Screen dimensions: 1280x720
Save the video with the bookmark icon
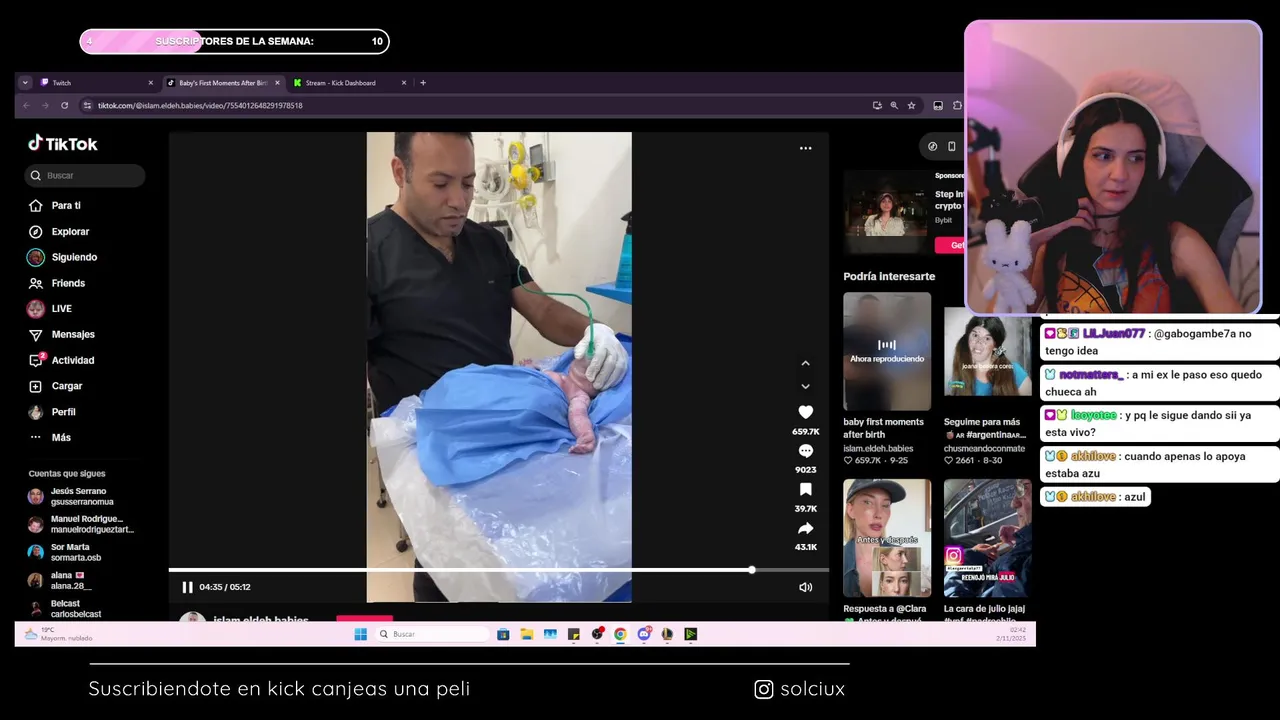[x=805, y=489]
